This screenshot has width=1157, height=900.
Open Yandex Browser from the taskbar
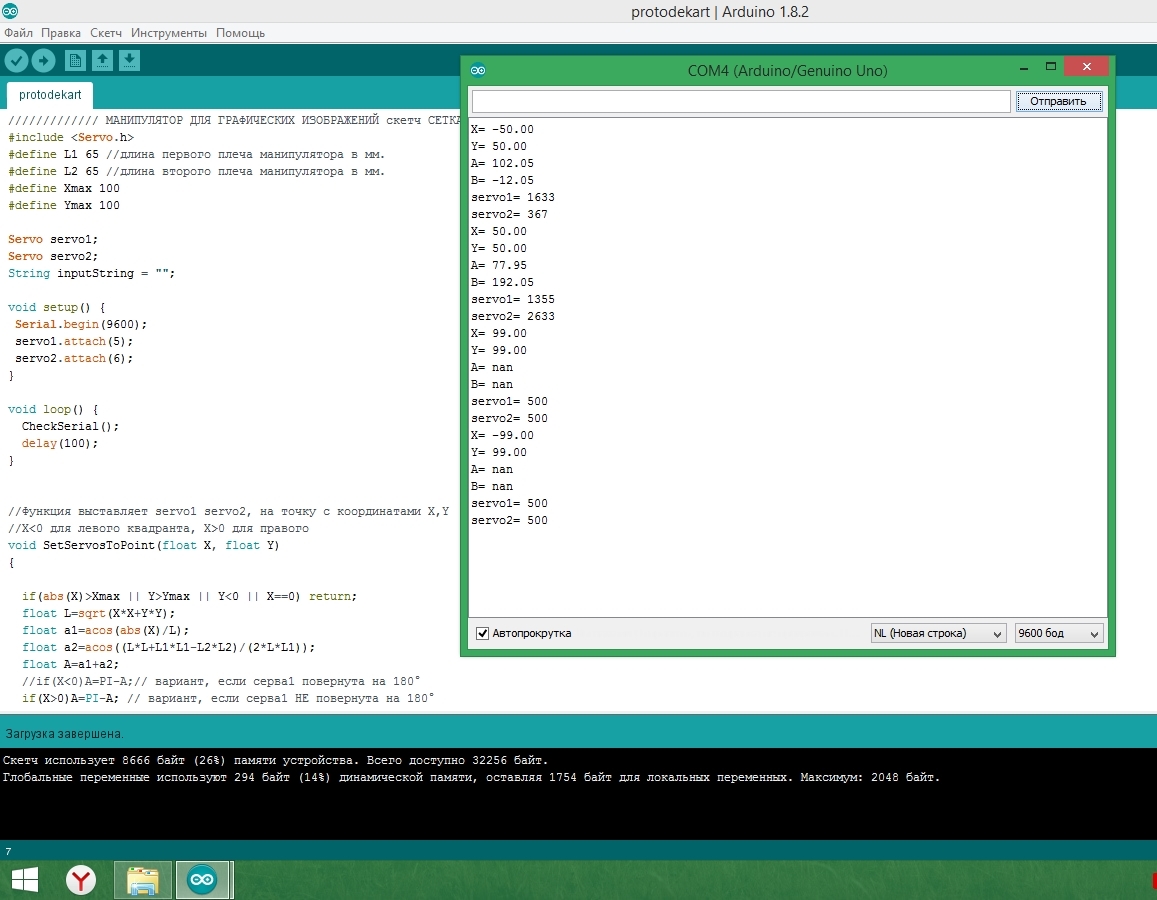(81, 880)
